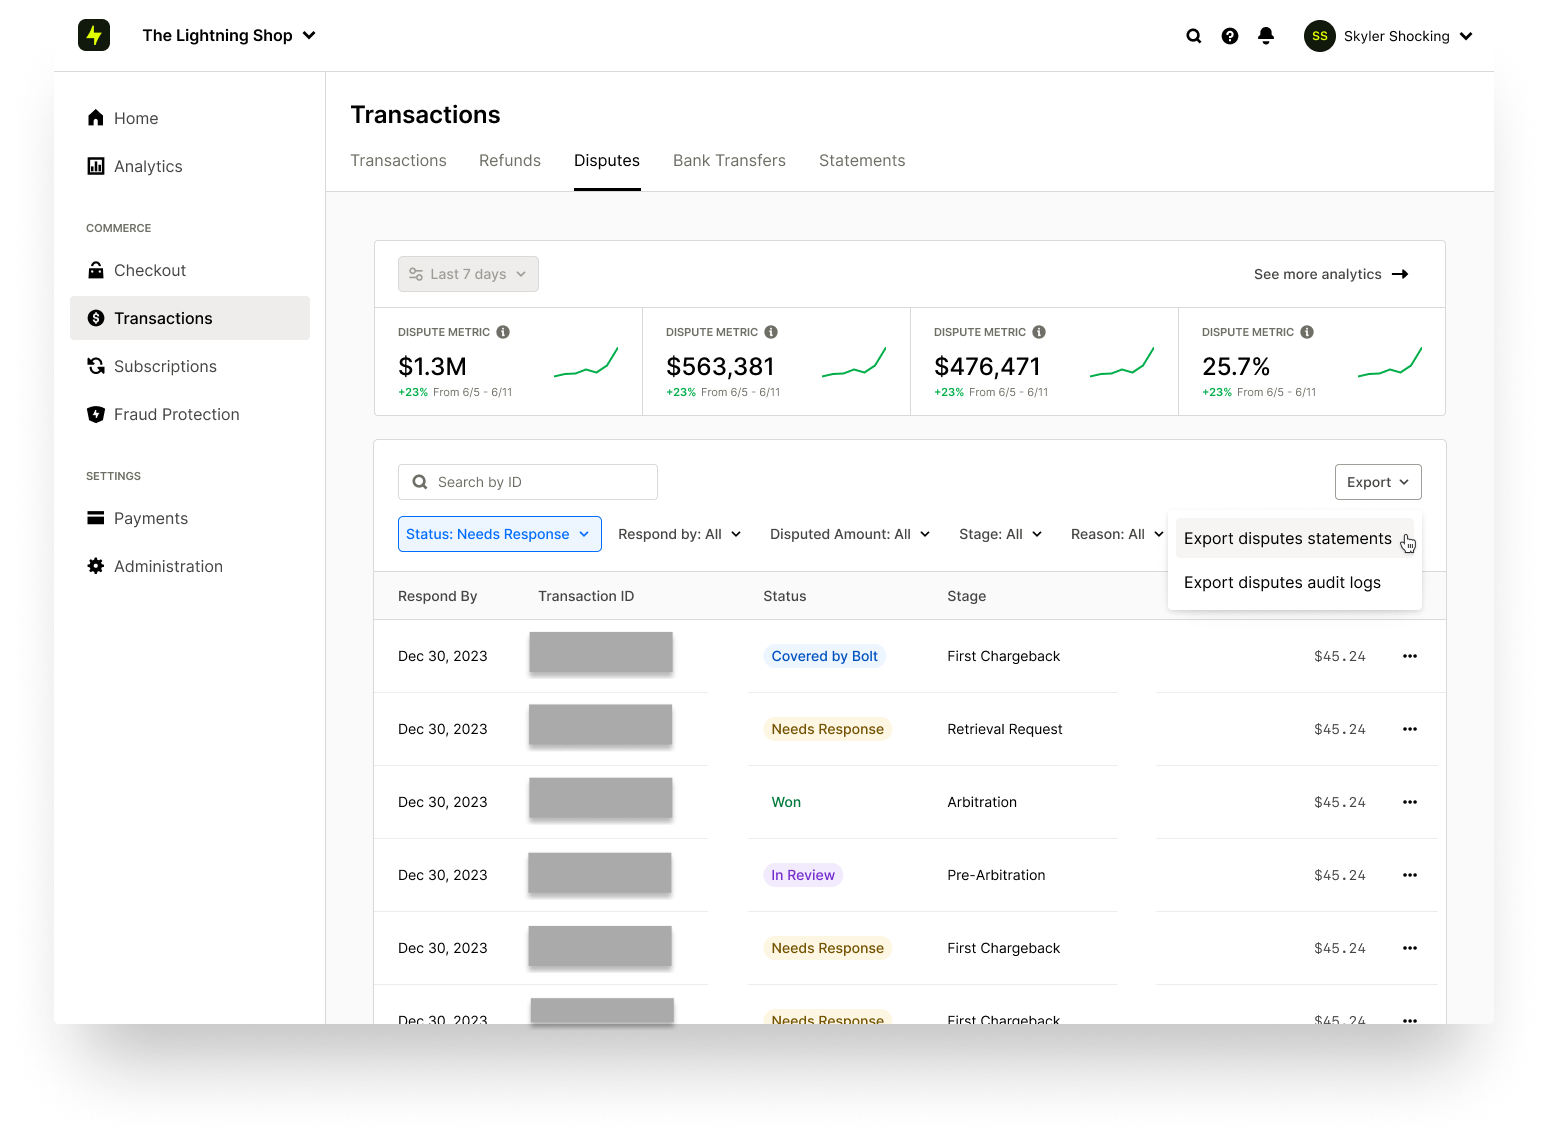Open the Reason: All filter

coord(1117,534)
